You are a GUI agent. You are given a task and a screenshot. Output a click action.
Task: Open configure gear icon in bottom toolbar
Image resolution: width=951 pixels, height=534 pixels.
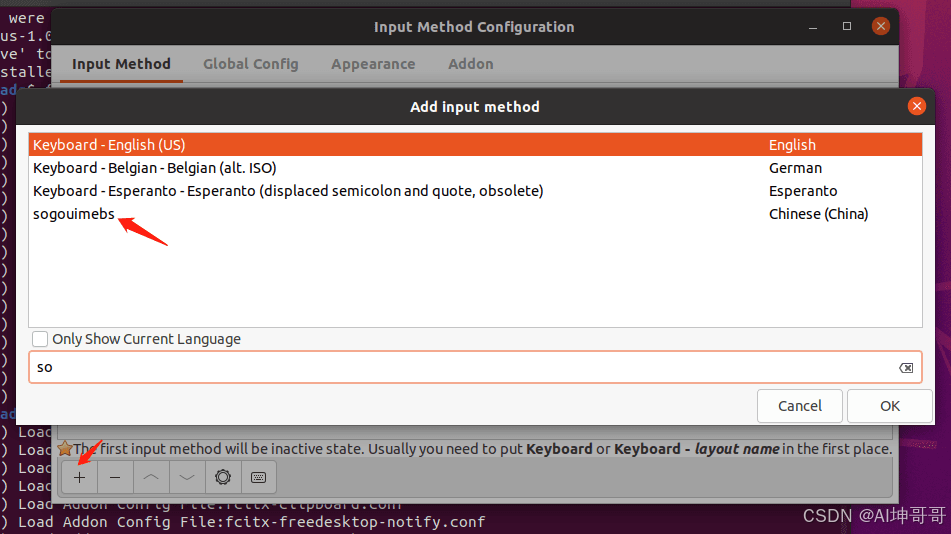pyautogui.click(x=223, y=478)
